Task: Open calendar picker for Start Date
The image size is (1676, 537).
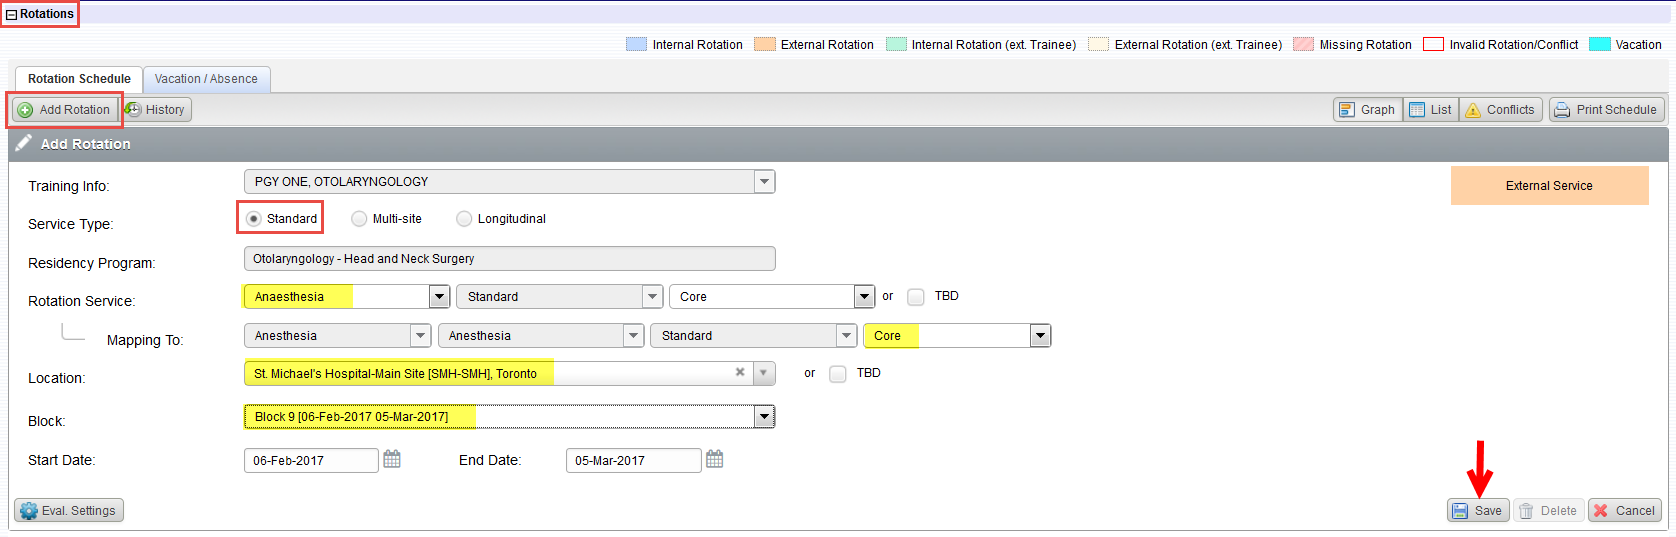Action: point(392,460)
